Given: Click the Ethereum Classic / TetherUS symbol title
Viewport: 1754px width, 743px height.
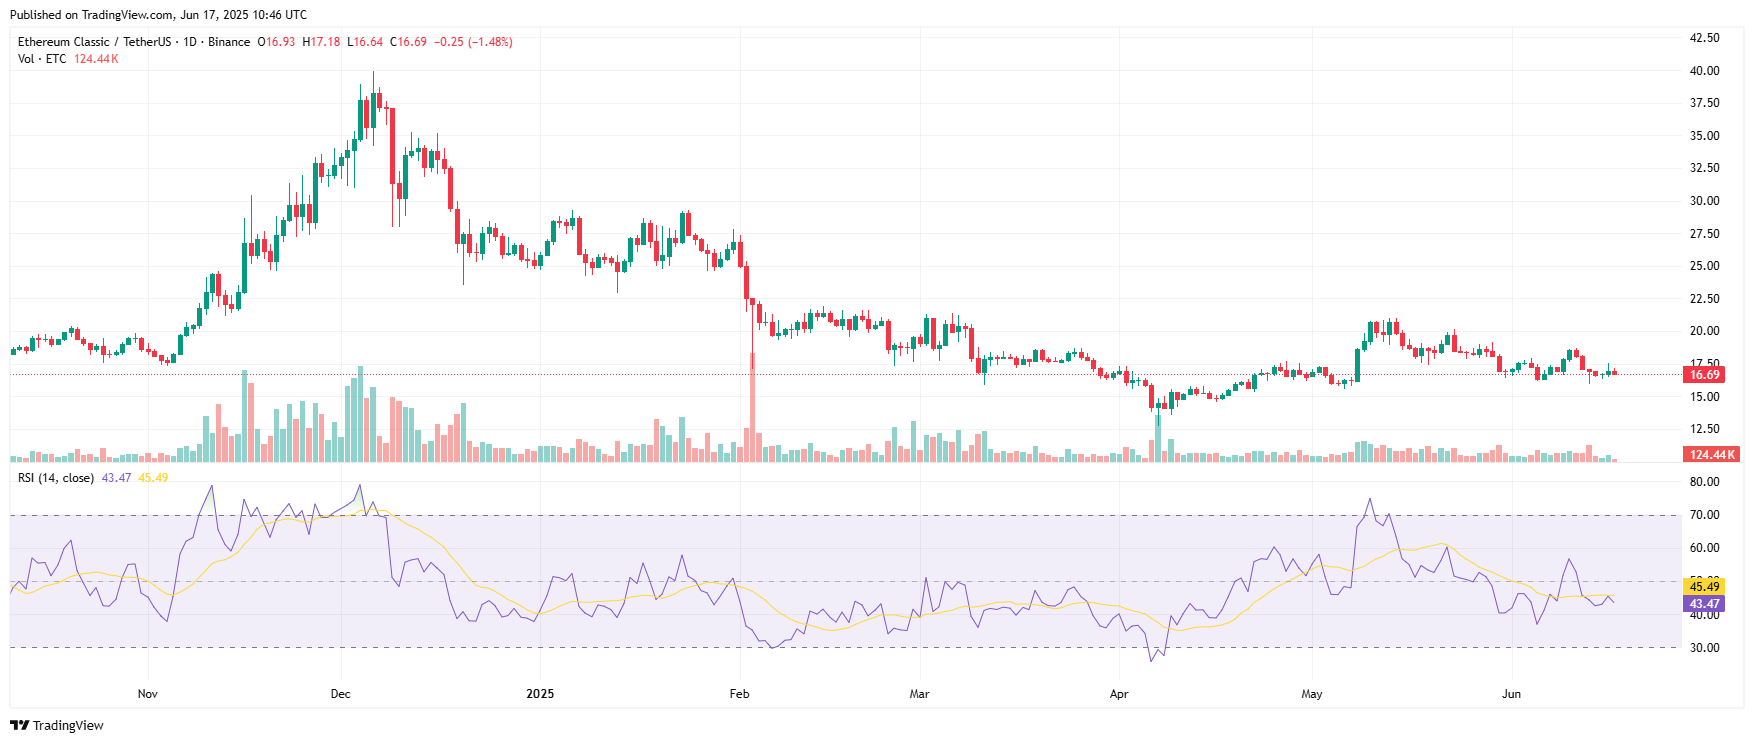Looking at the screenshot, I should (94, 42).
